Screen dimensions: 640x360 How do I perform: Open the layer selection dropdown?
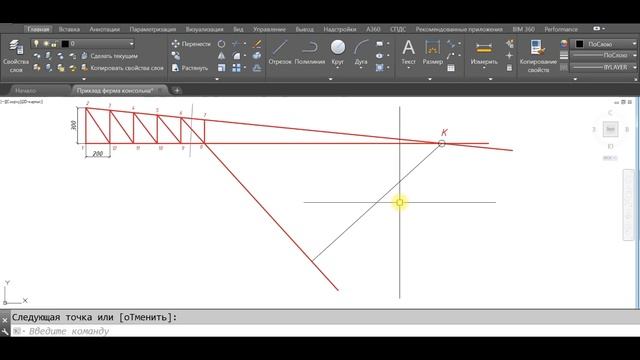point(131,44)
